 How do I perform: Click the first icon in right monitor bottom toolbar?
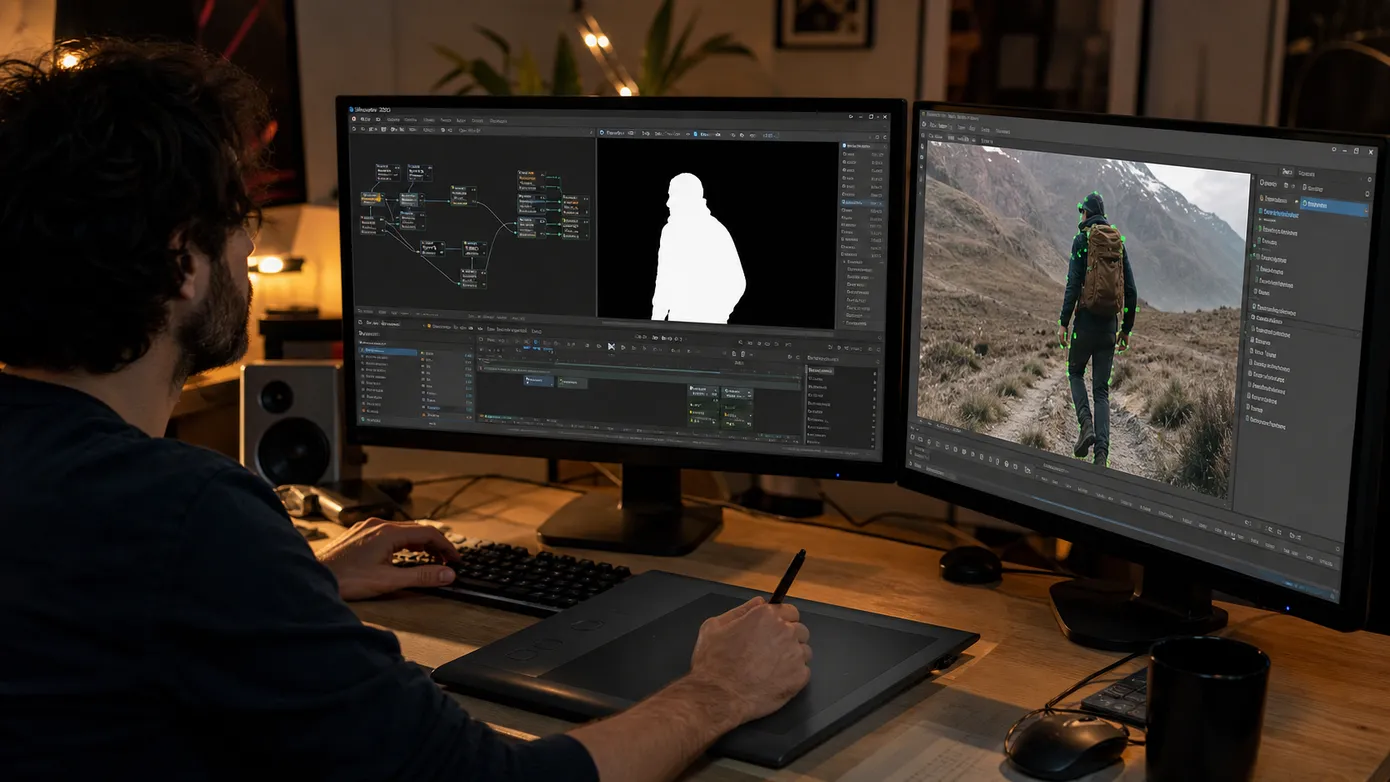912,437
